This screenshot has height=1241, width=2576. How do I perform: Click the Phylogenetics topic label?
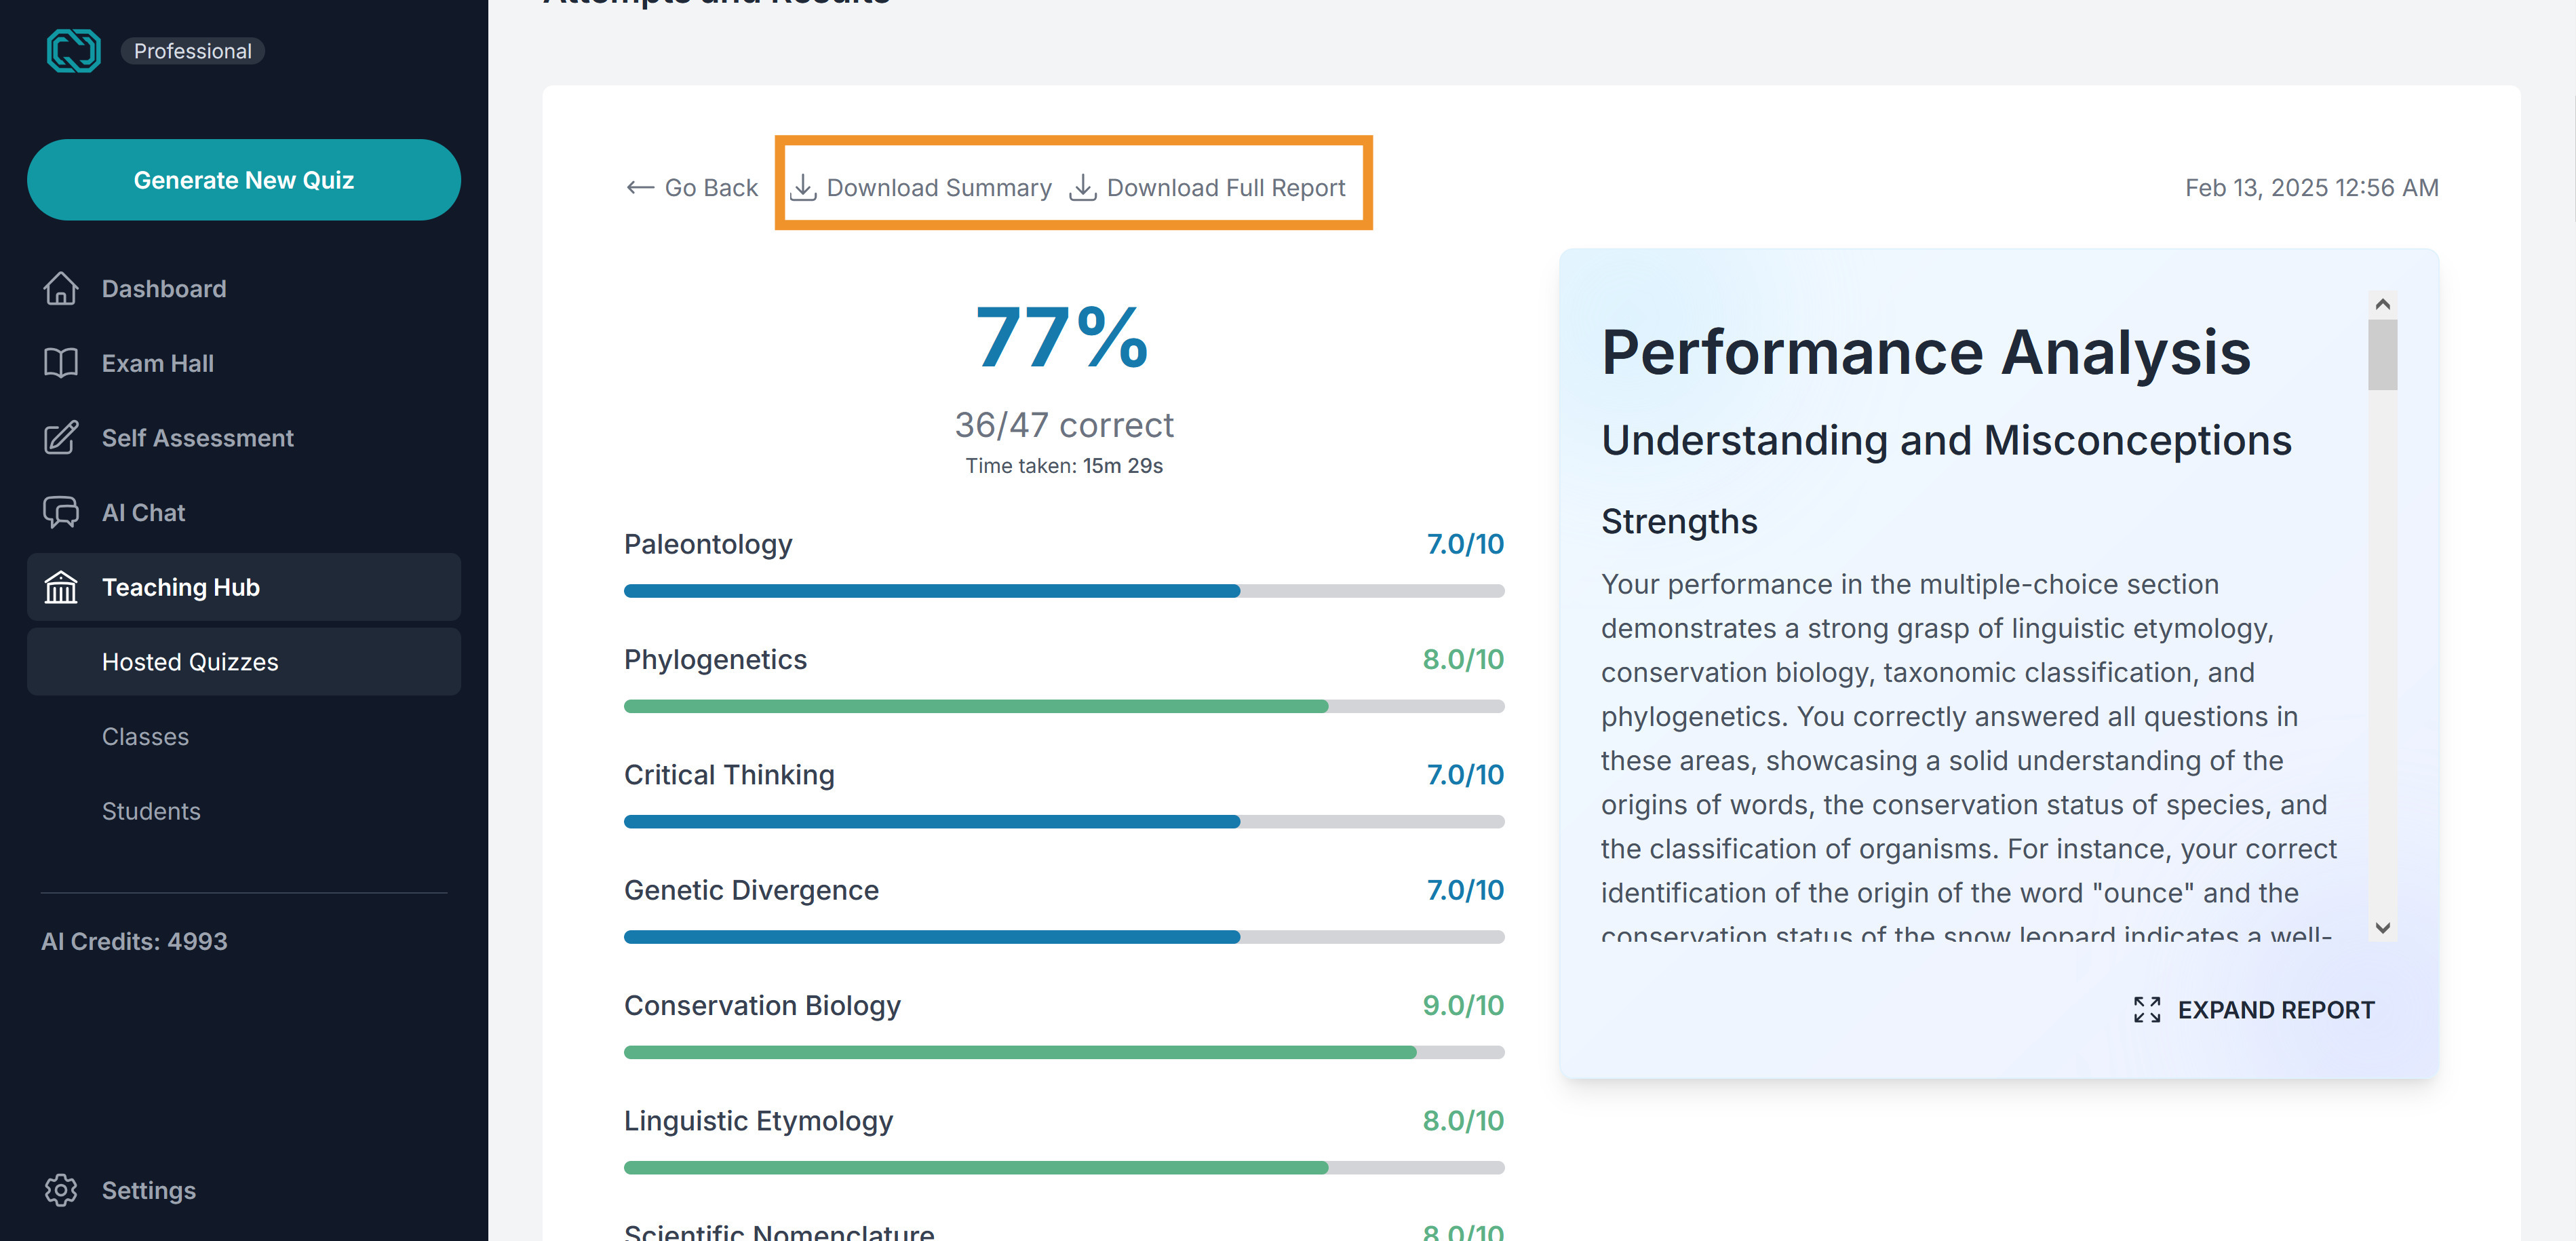[715, 660]
